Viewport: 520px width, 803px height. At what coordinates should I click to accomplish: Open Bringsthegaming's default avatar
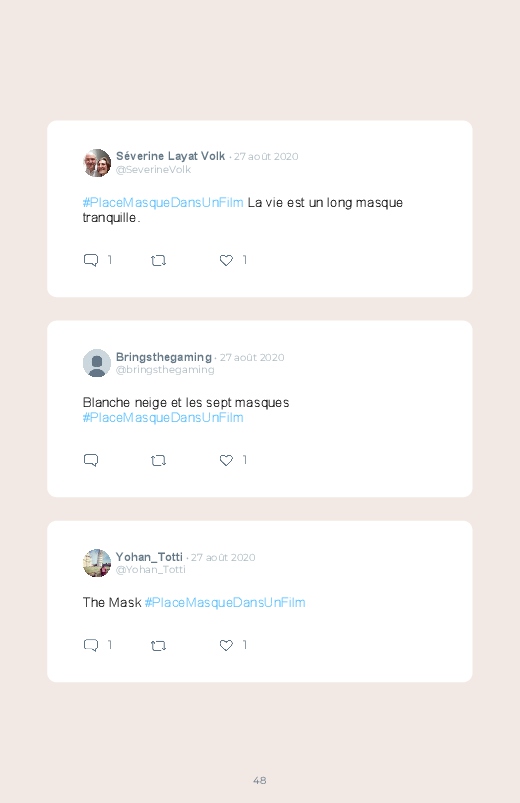(x=97, y=363)
